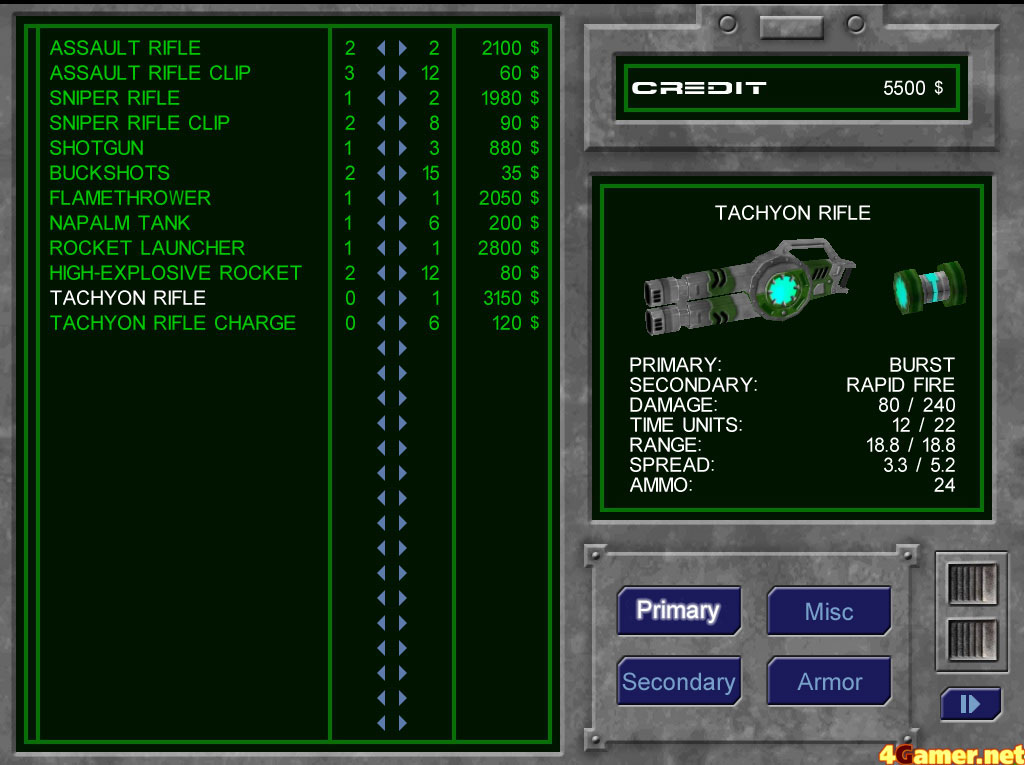Select ASSAULT RIFLE CLIP item
This screenshot has width=1025, height=765.
point(150,73)
